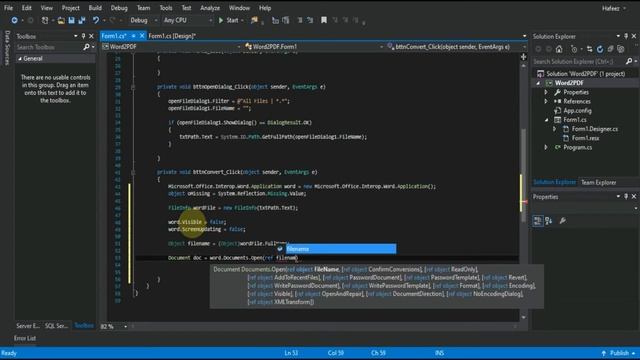The image size is (640, 360).
Task: Select App.config in Solution Explorer
Action: coord(577,111)
